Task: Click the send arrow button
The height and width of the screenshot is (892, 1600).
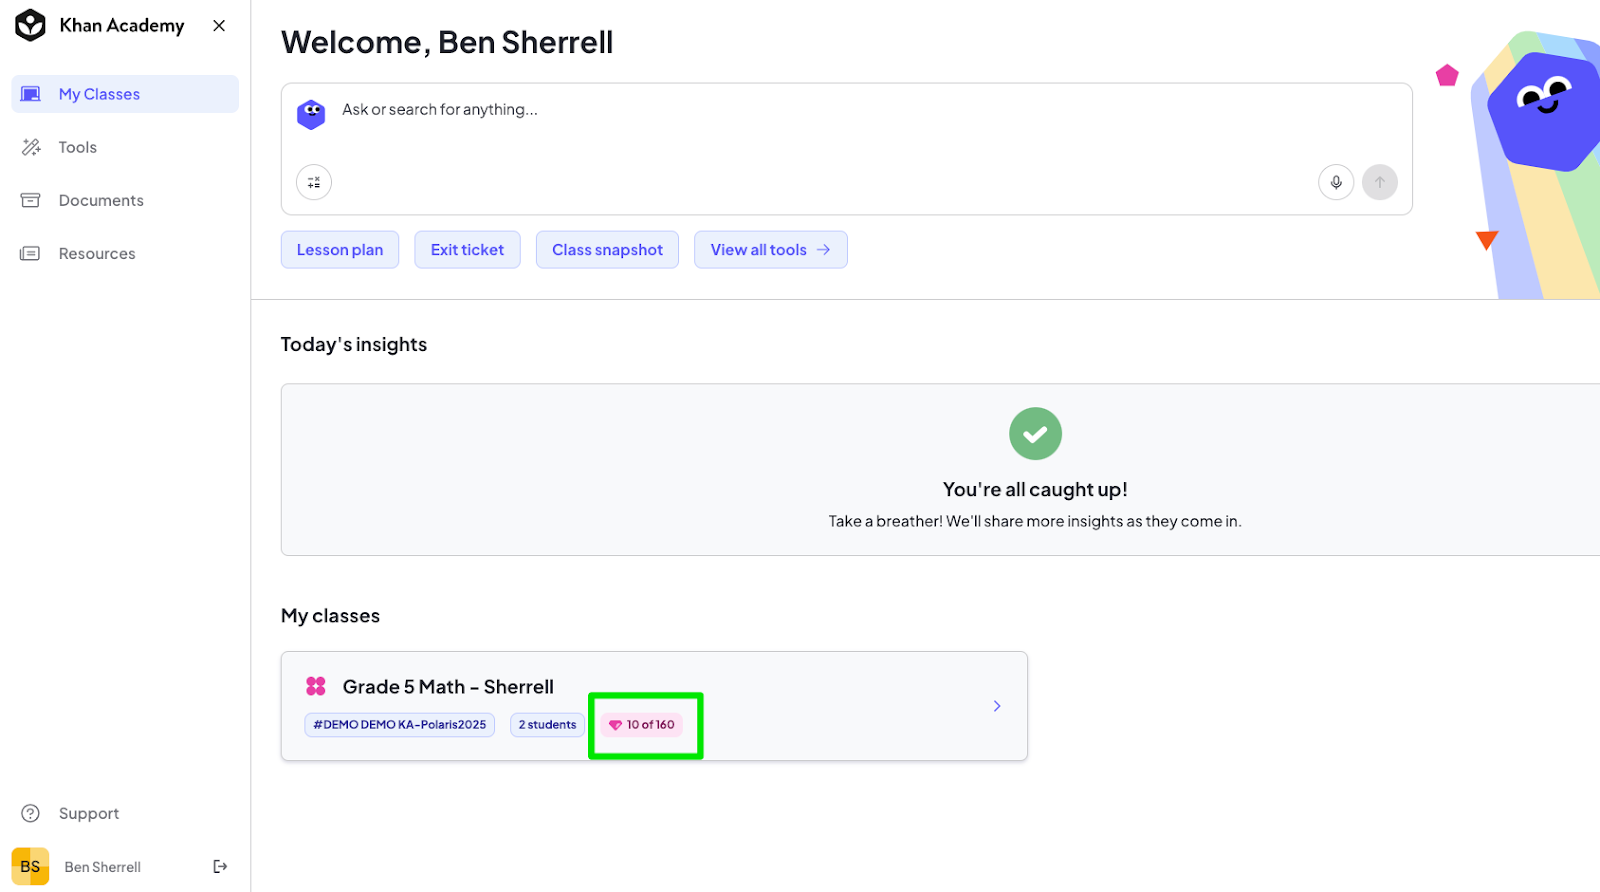Action: (1380, 182)
